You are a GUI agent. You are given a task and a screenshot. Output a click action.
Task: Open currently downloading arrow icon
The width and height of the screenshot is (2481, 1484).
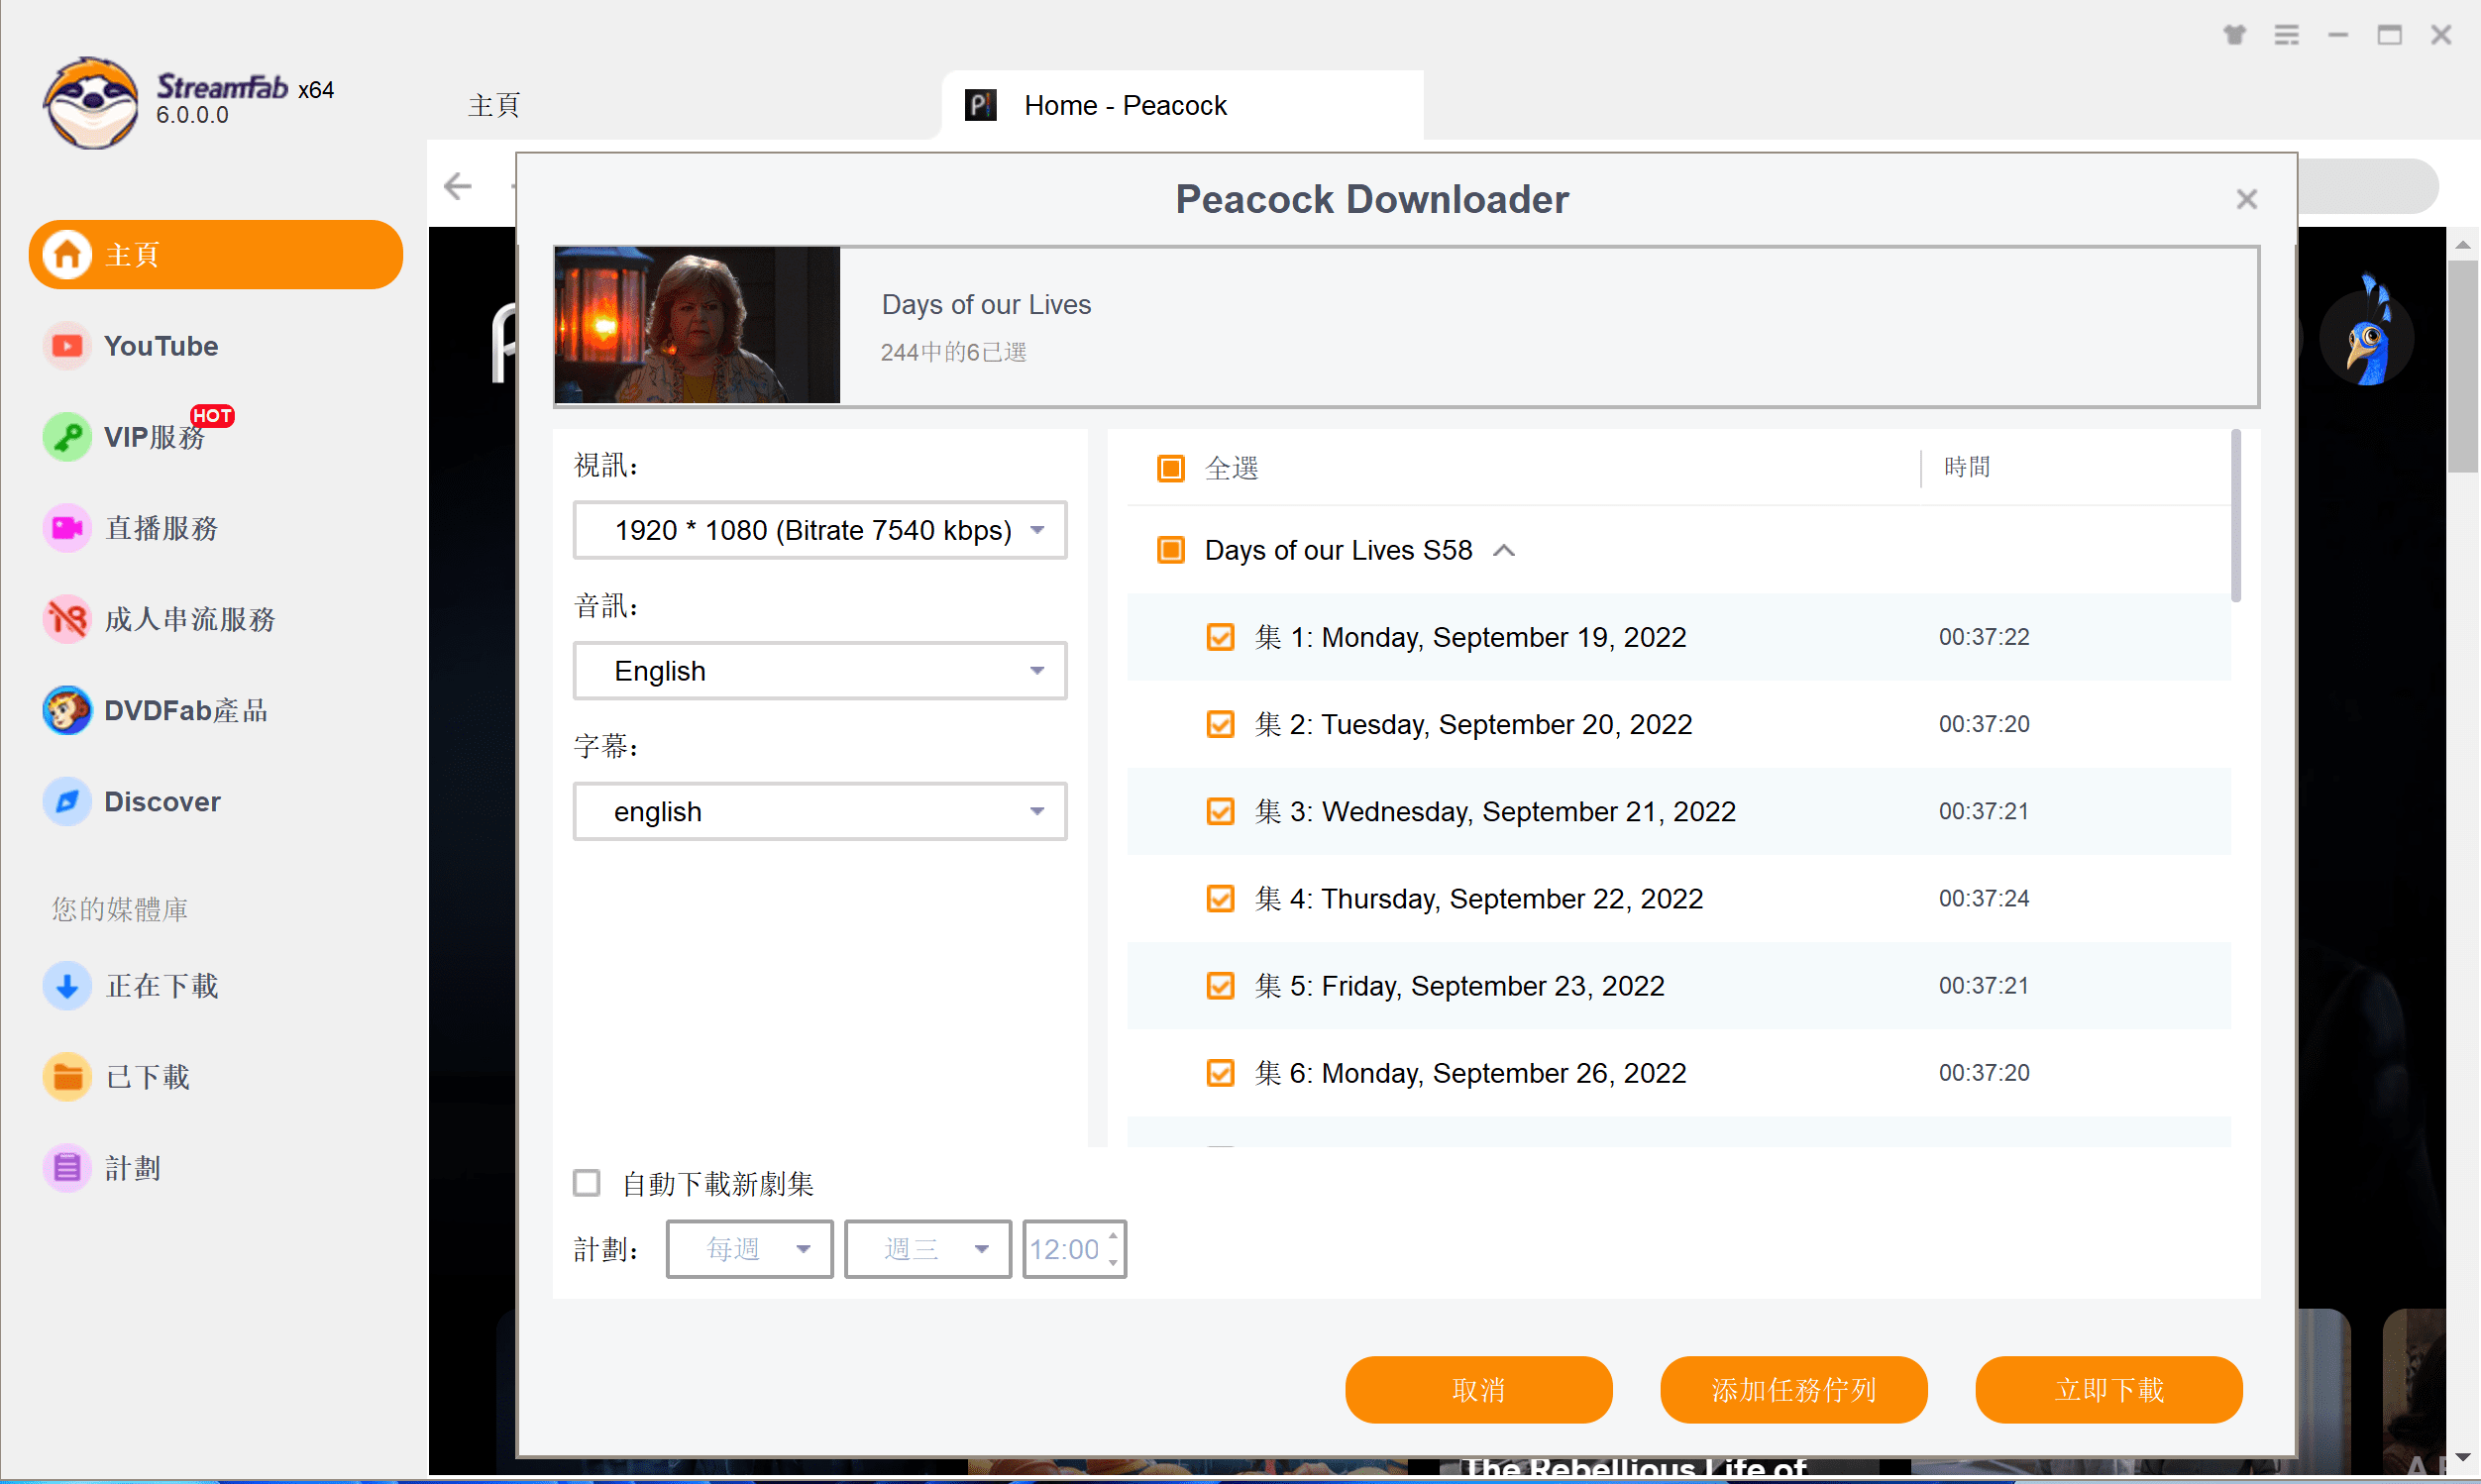click(x=67, y=986)
